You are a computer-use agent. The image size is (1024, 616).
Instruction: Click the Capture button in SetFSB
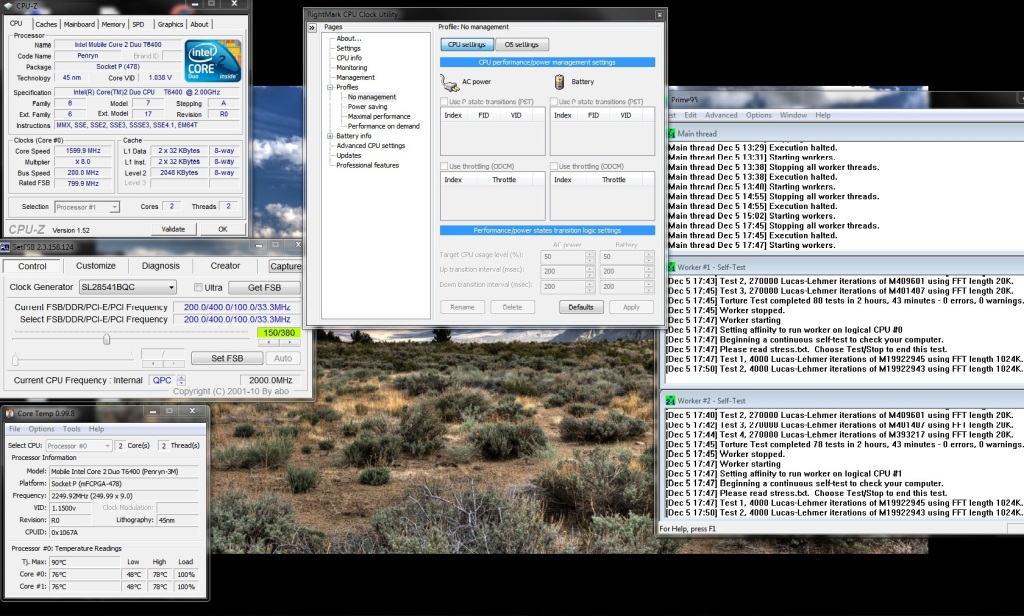tap(285, 266)
